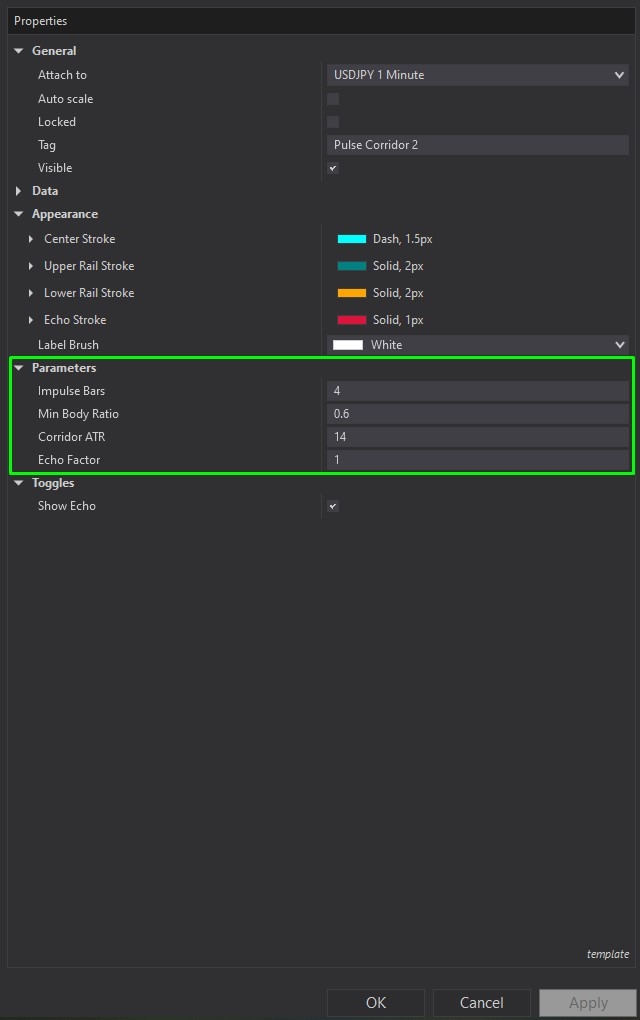
Task: Select the orange Lower Rail Stroke swatch
Action: coord(352,293)
